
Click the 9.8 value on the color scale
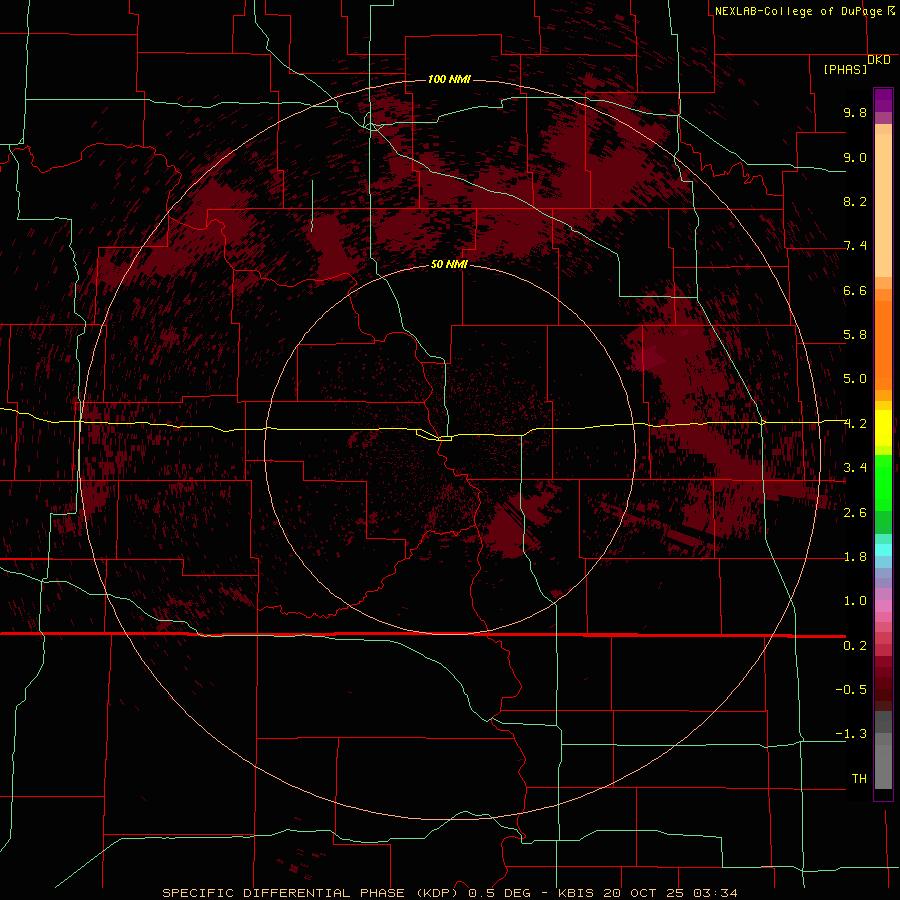click(x=855, y=112)
